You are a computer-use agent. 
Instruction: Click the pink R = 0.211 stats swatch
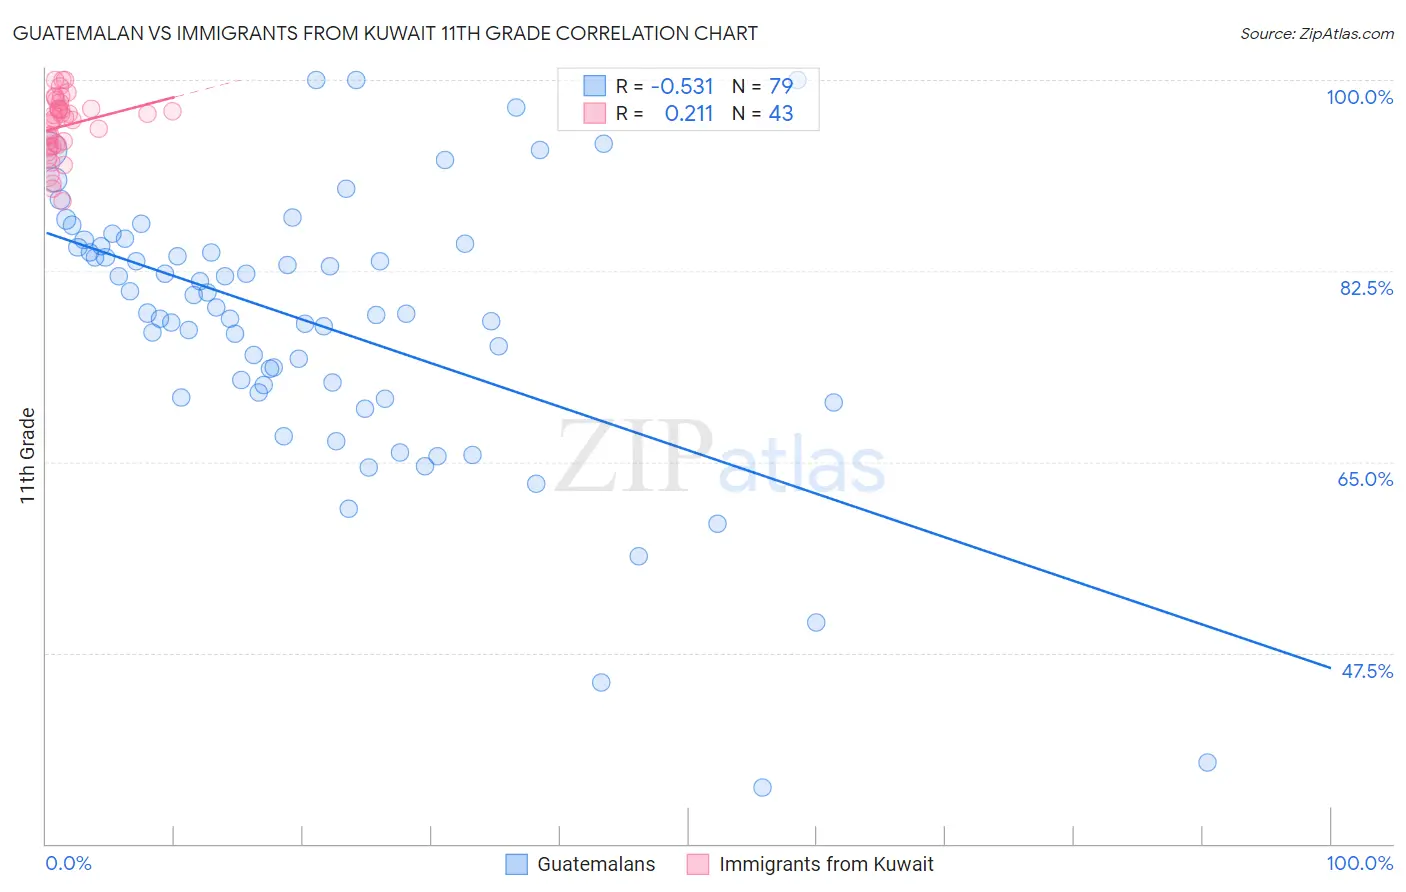tap(595, 113)
